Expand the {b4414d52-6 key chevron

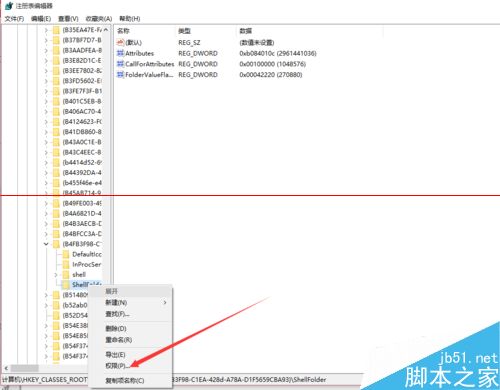[46, 163]
